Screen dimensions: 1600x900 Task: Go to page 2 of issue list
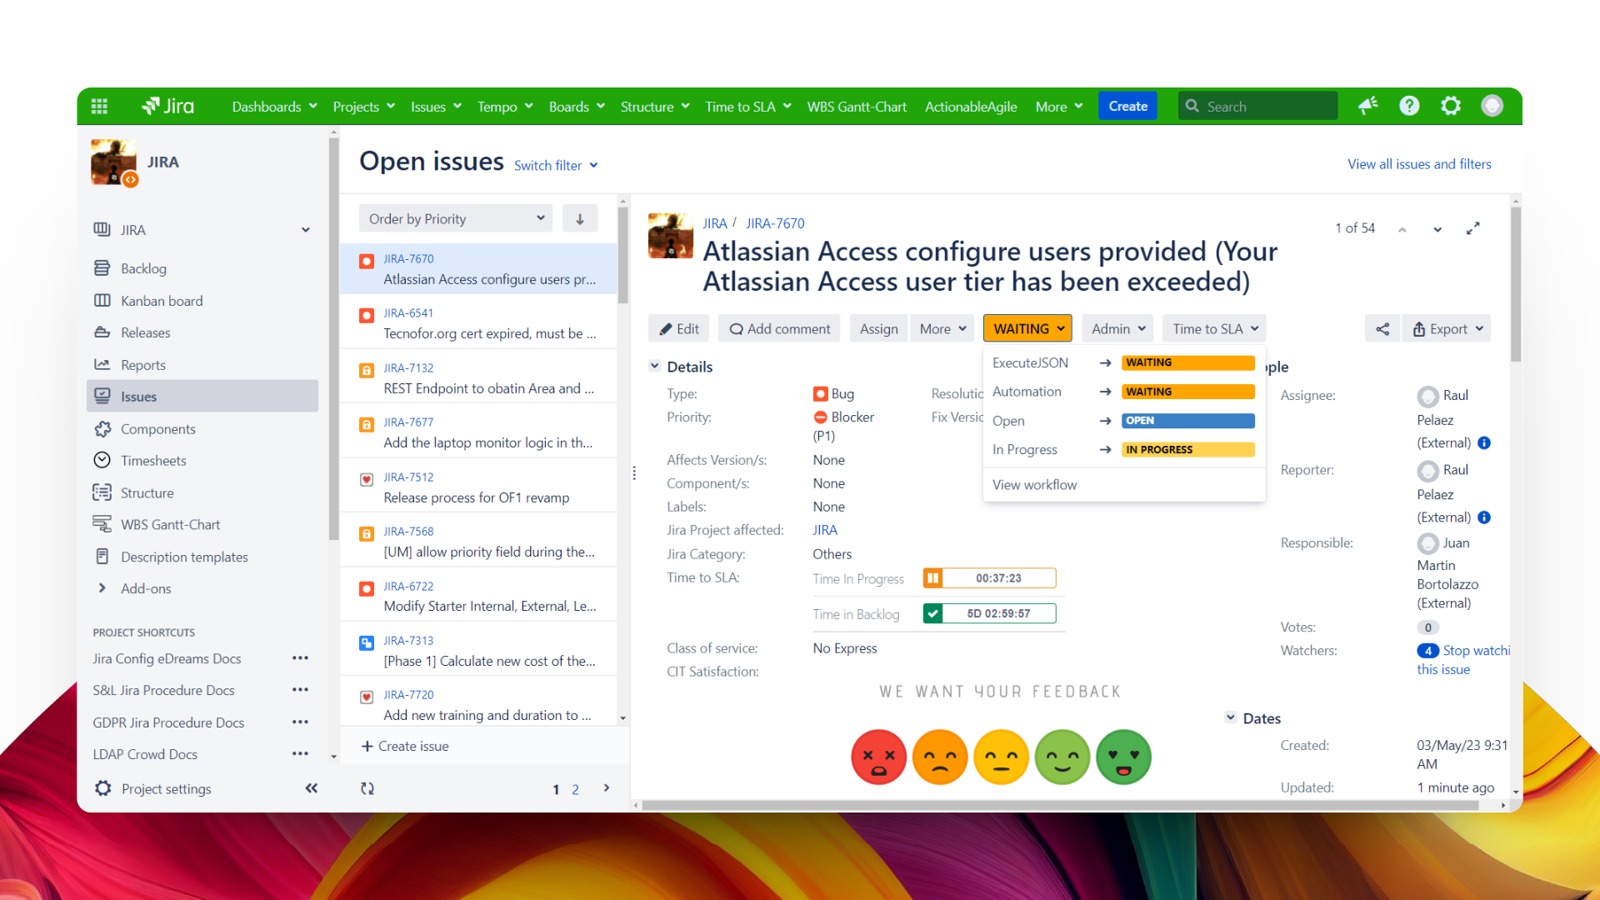point(575,790)
